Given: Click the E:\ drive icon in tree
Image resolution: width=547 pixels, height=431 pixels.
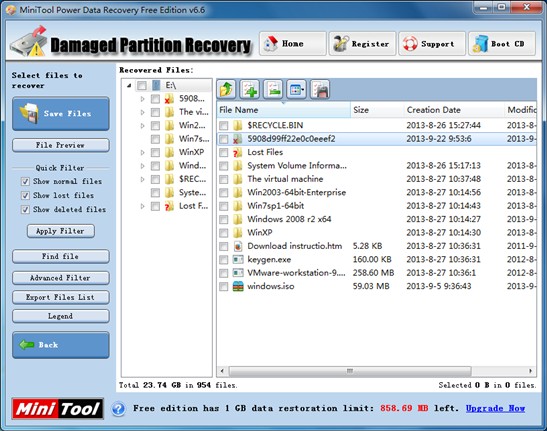Looking at the screenshot, I should point(156,85).
